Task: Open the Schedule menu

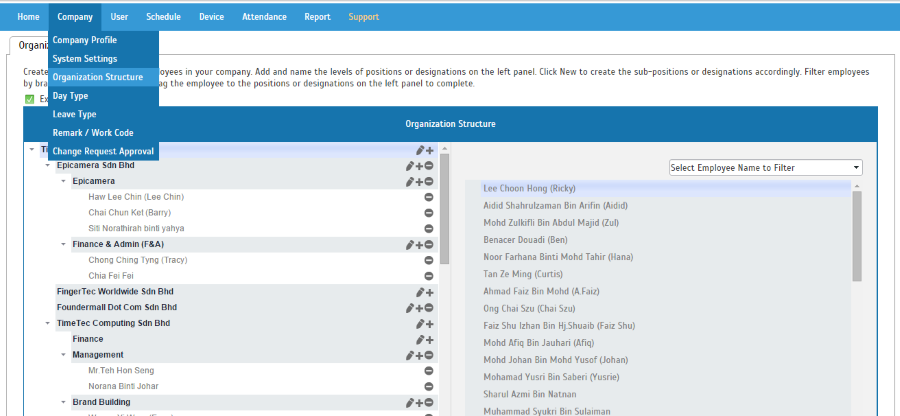Action: pos(164,17)
